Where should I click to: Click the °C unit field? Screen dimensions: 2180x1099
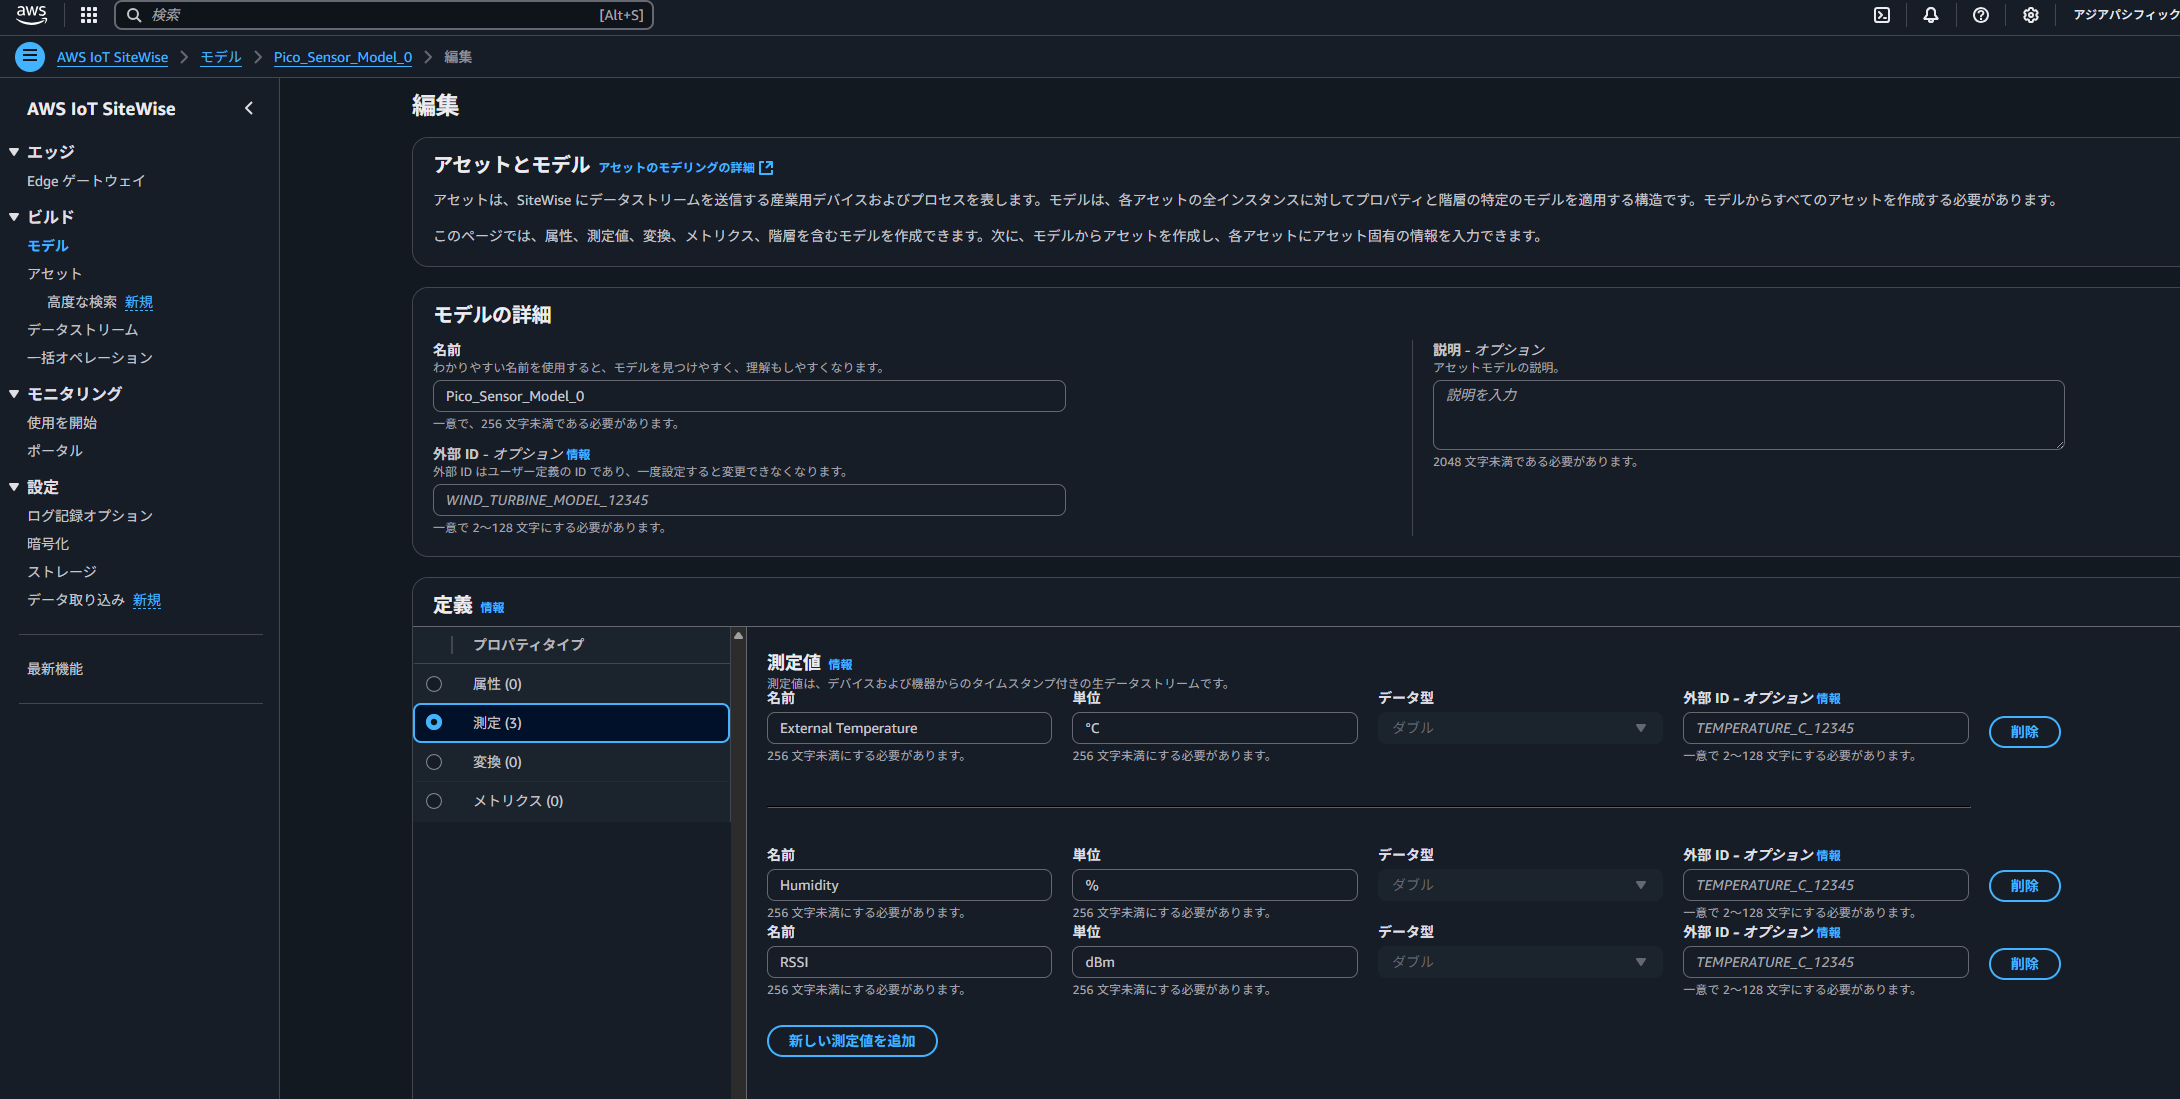tap(1214, 728)
